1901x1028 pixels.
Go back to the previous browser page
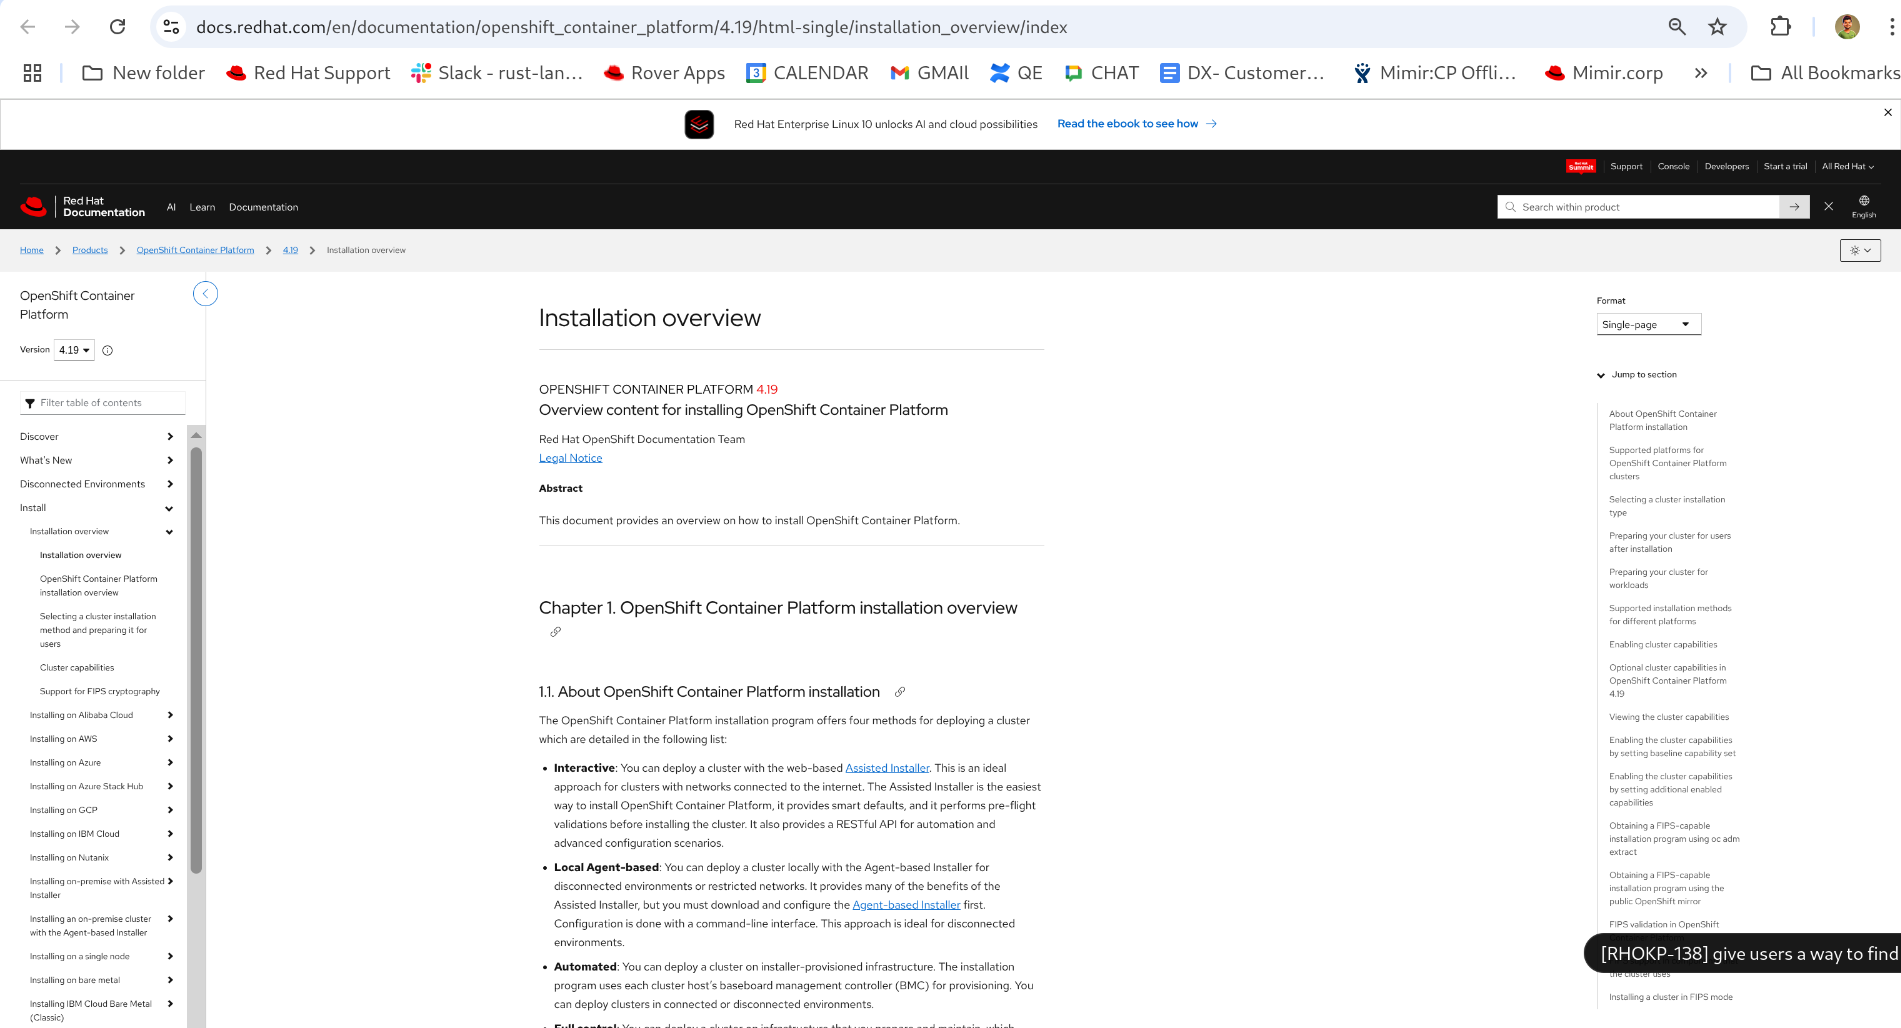point(28,27)
